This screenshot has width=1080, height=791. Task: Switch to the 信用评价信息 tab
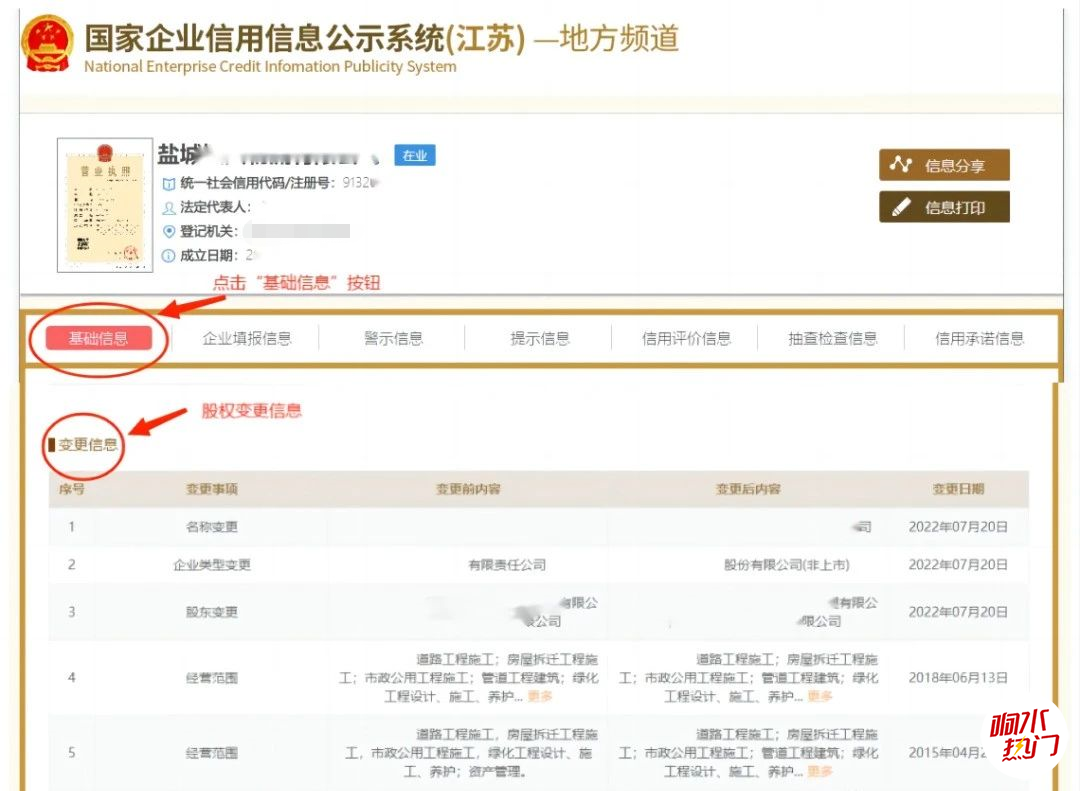pyautogui.click(x=686, y=338)
